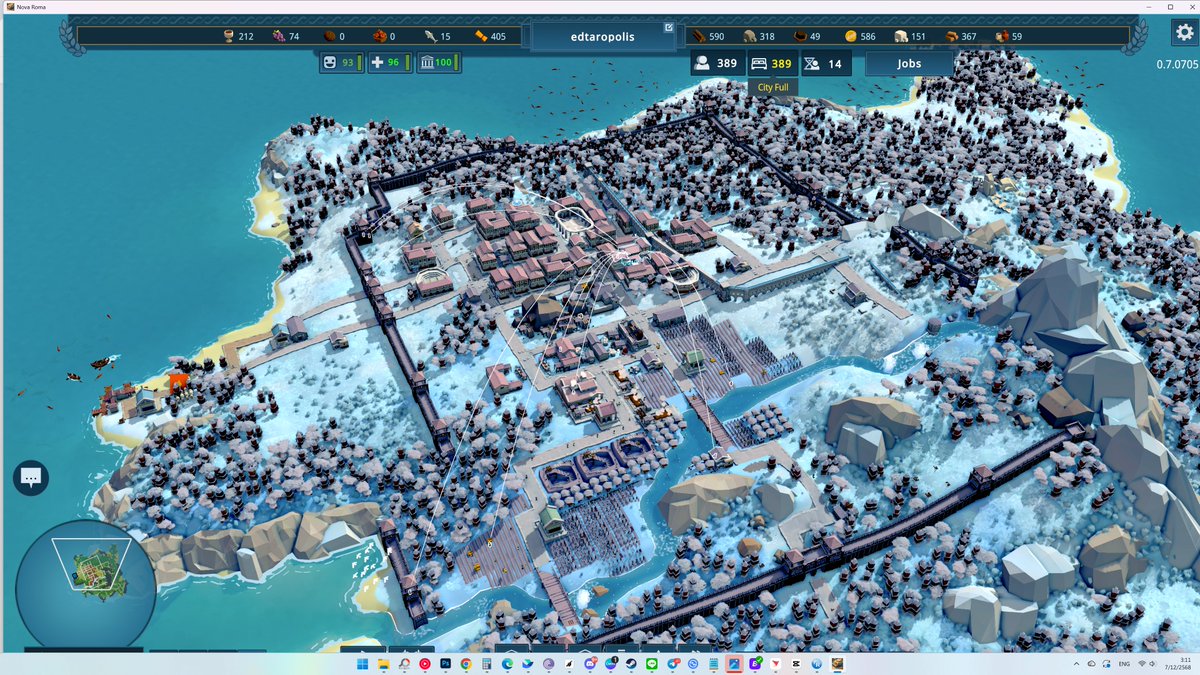
Task: Open the settings gear menu
Action: (x=1185, y=32)
